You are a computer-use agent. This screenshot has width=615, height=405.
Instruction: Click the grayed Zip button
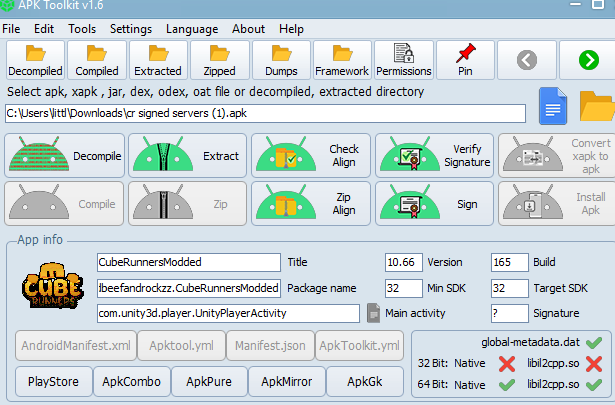coord(187,203)
